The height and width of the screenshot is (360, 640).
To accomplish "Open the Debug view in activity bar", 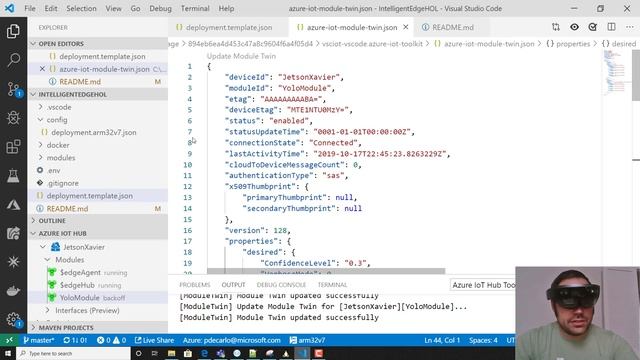I will coord(13,118).
